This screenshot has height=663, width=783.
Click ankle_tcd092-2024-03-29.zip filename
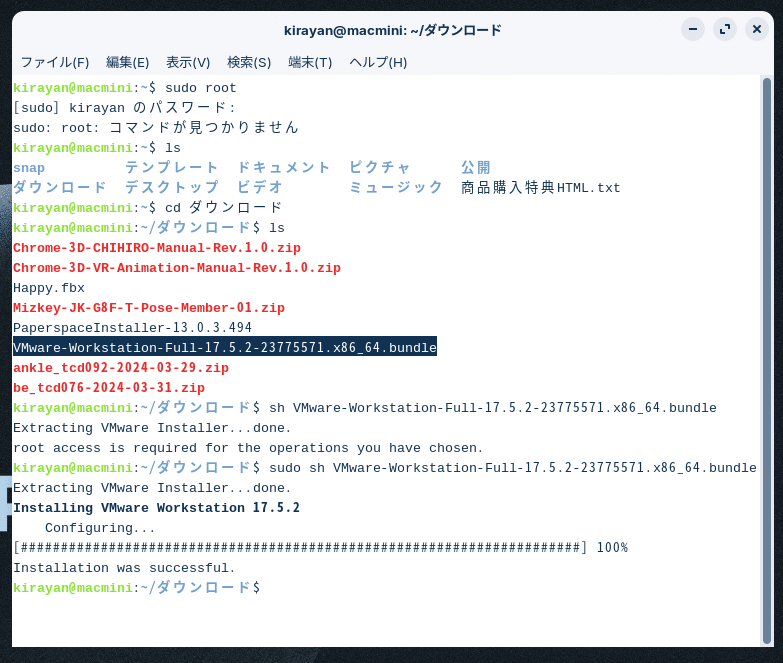tap(121, 368)
